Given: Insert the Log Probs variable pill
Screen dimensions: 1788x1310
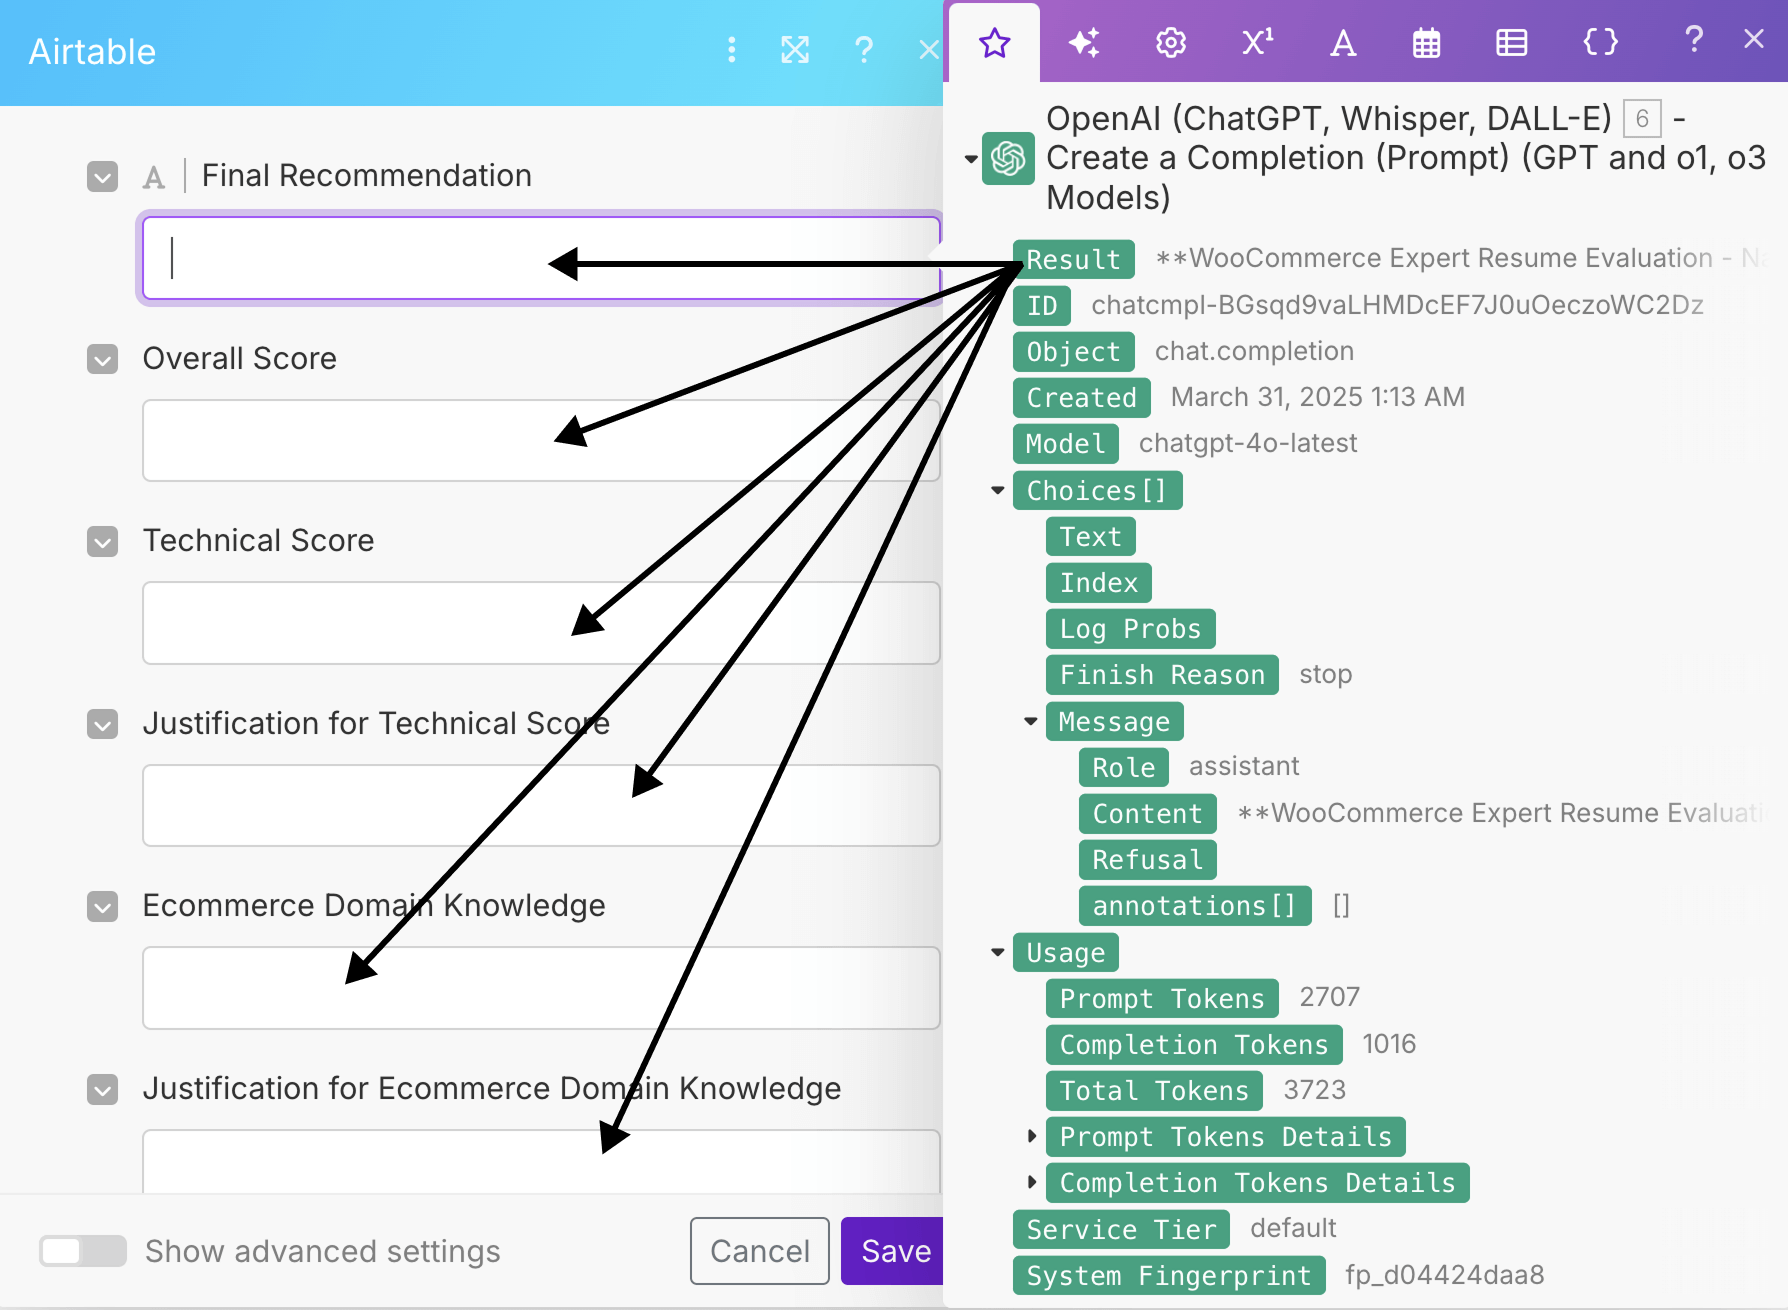Looking at the screenshot, I should (x=1130, y=628).
